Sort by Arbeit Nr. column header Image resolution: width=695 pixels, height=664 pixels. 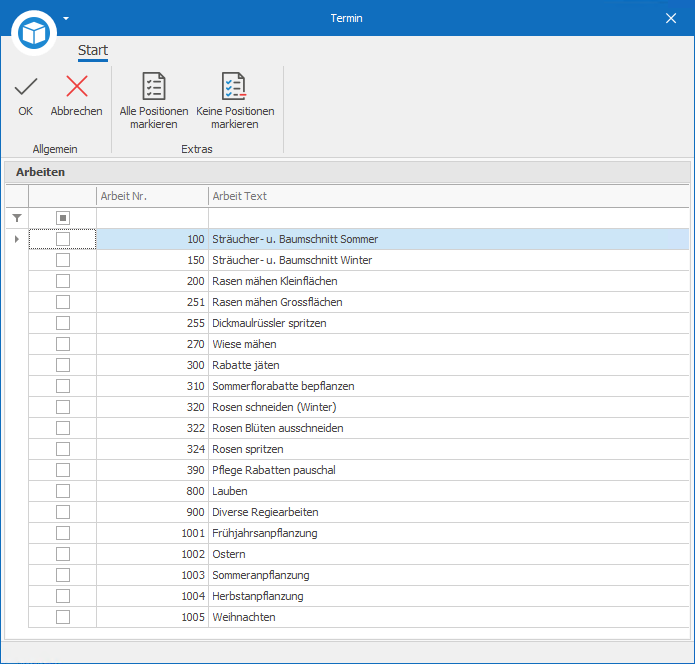152,196
